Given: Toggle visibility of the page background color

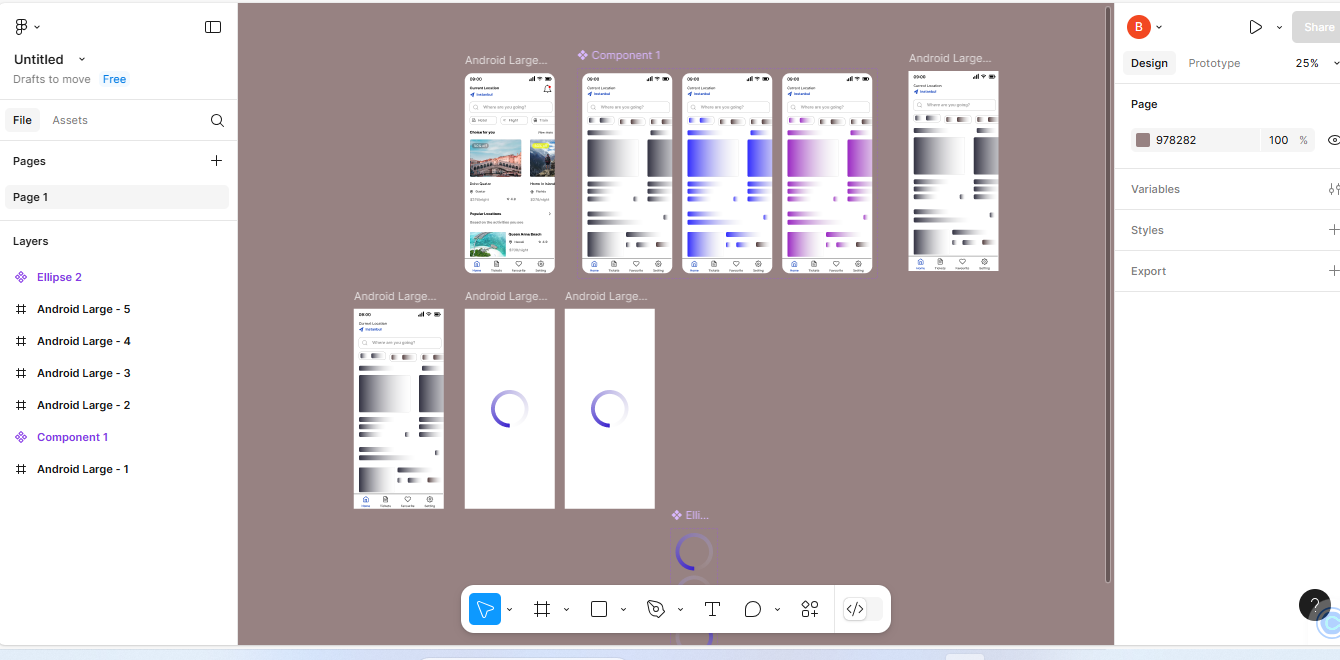Looking at the screenshot, I should [x=1334, y=140].
